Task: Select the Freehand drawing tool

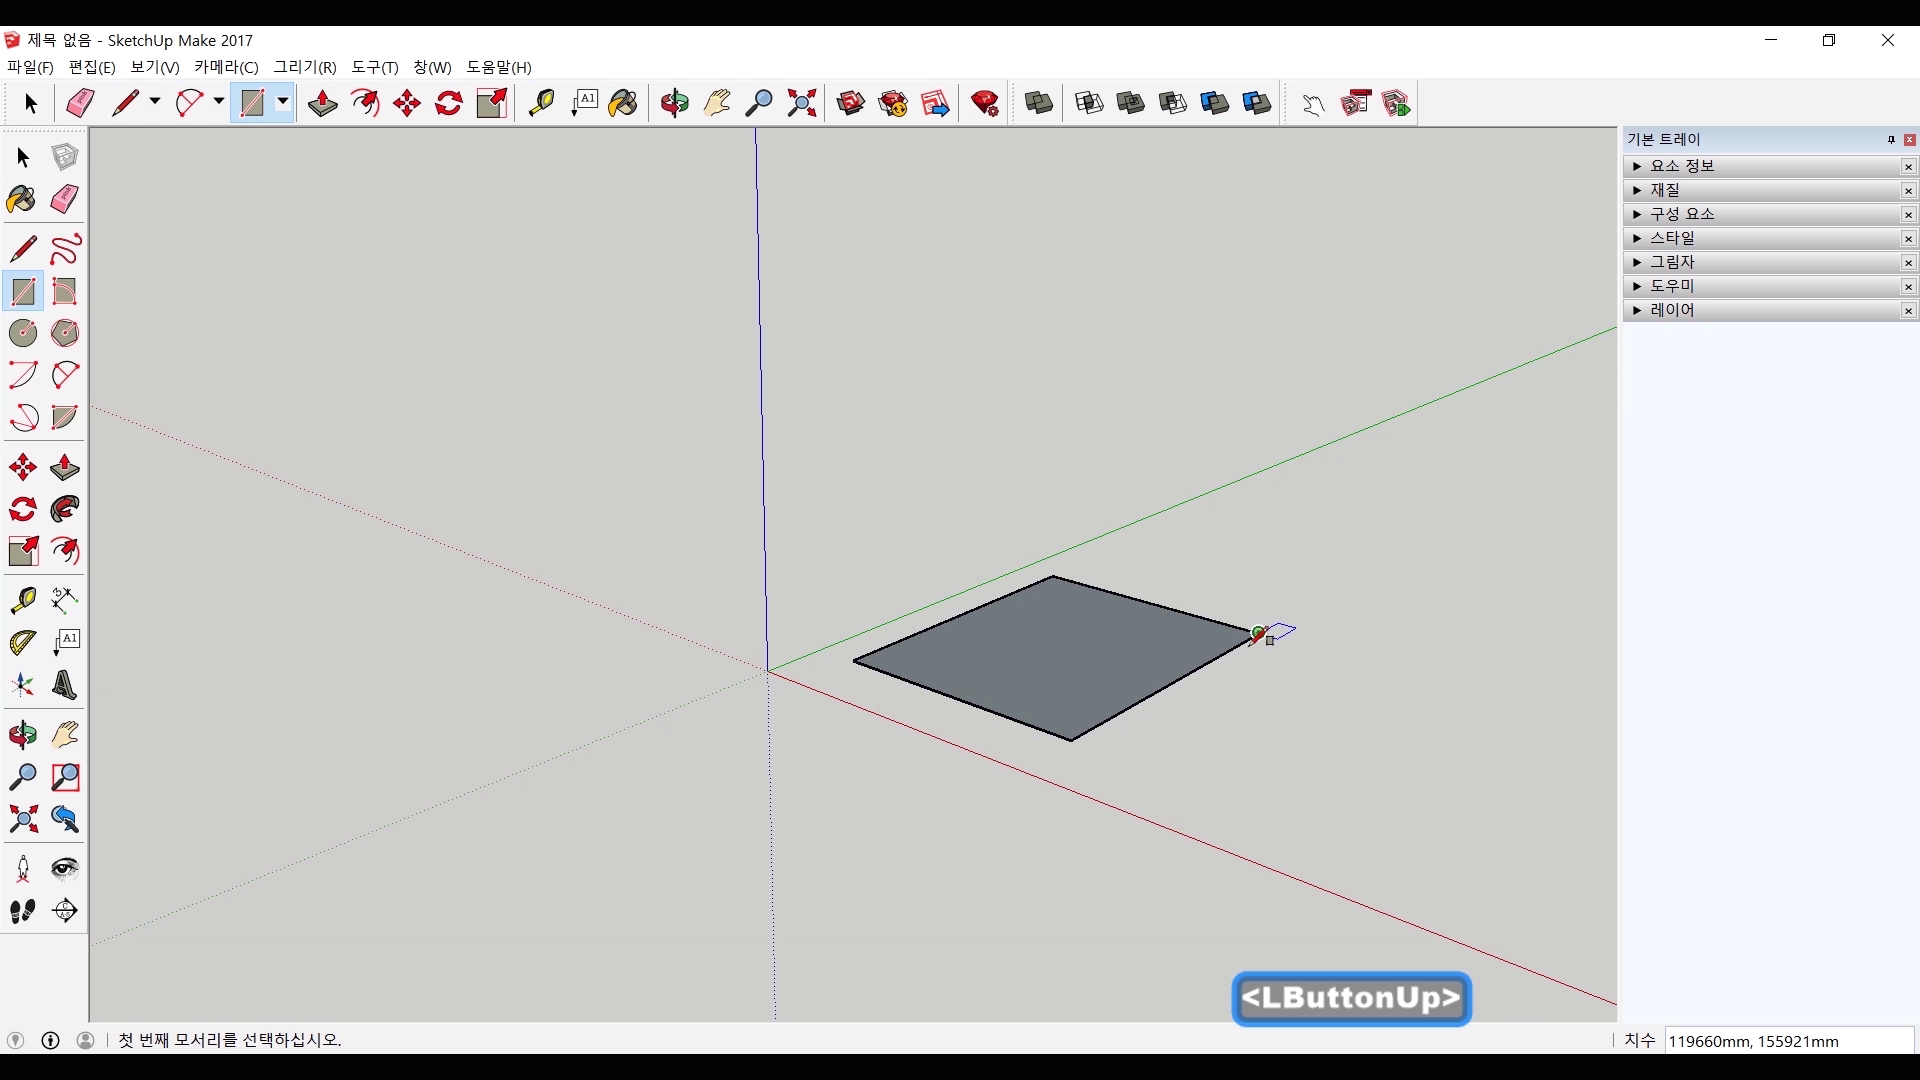Action: click(x=64, y=249)
